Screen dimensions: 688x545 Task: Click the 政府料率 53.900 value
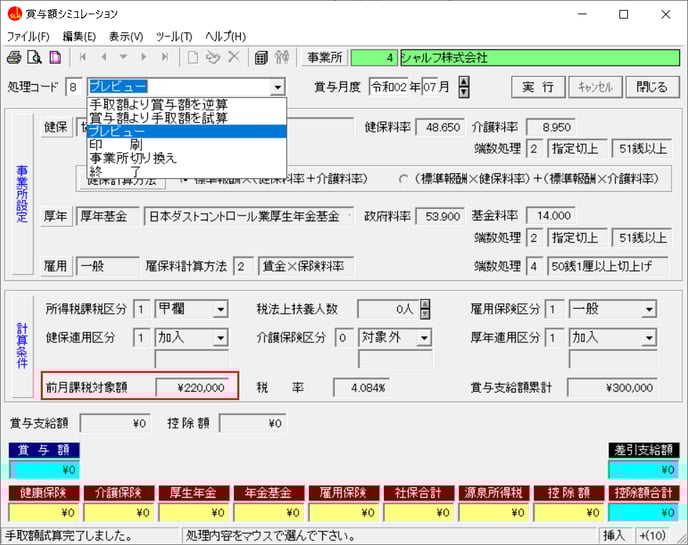coord(440,216)
